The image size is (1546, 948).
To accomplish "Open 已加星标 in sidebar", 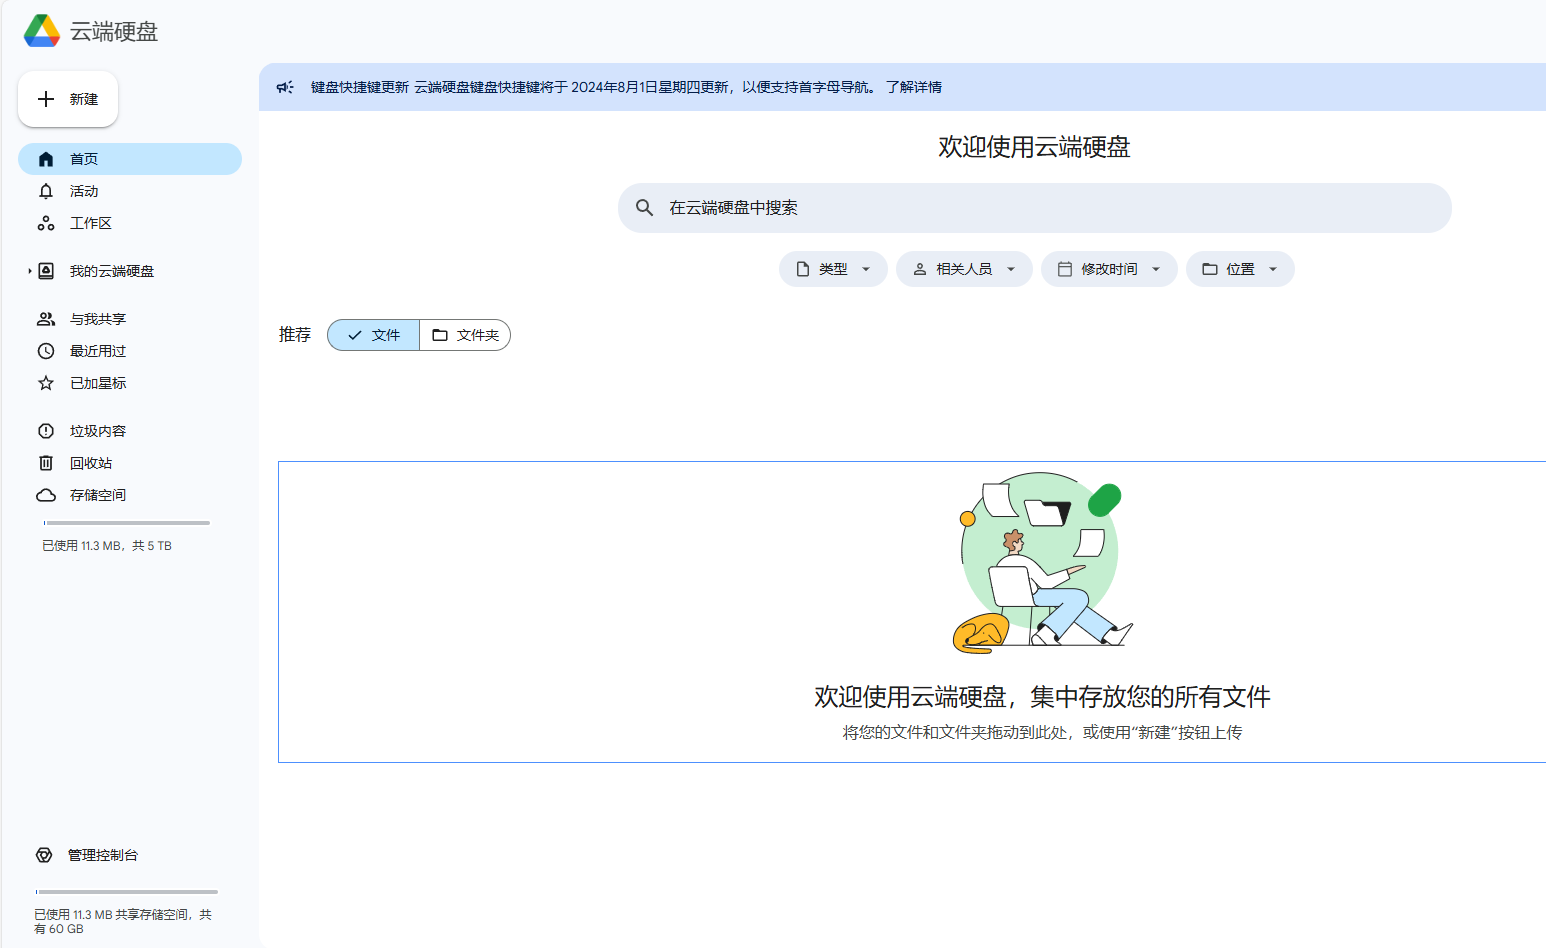I will pyautogui.click(x=130, y=383).
